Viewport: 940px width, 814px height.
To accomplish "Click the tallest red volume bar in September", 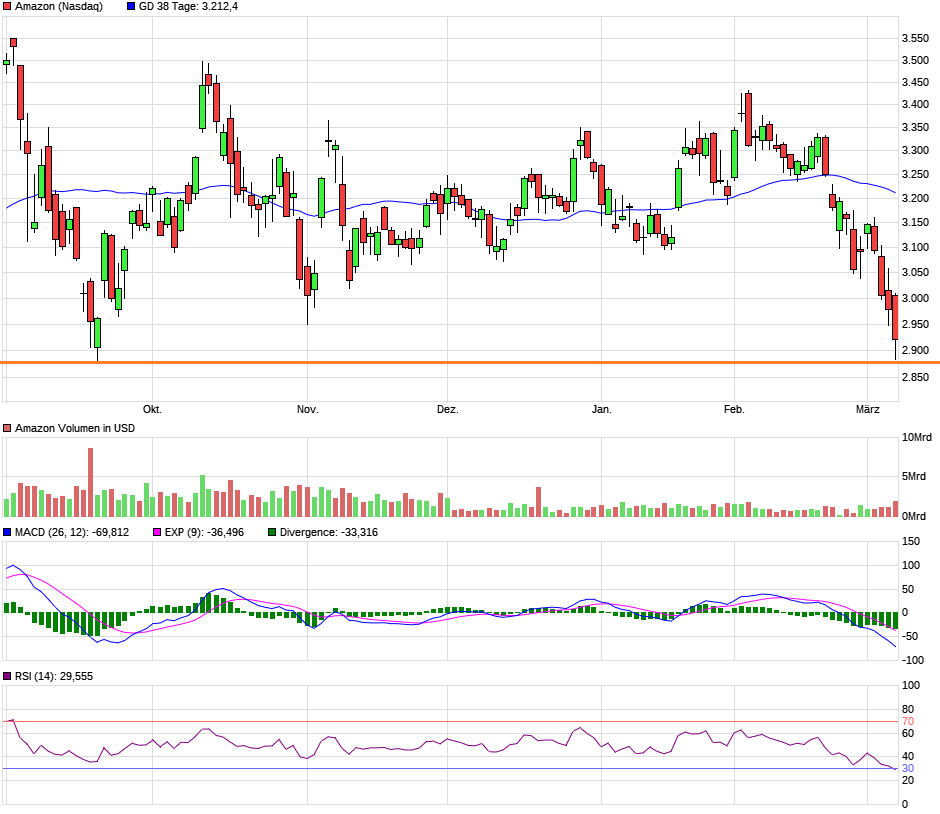I will pos(91,483).
